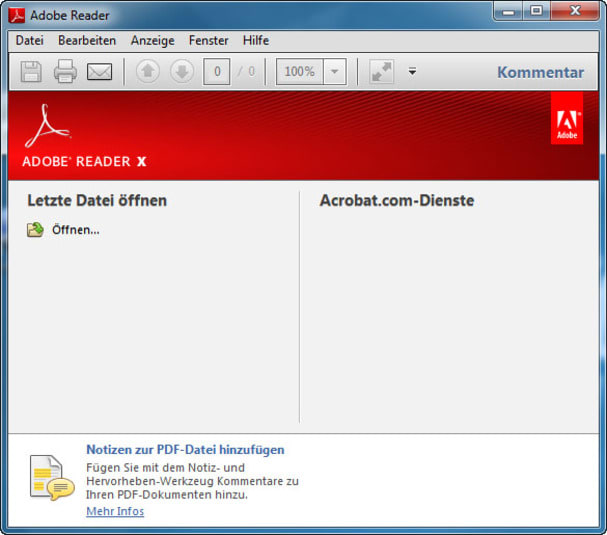Open the Datei menu
This screenshot has height=535, width=607.
(x=29, y=40)
